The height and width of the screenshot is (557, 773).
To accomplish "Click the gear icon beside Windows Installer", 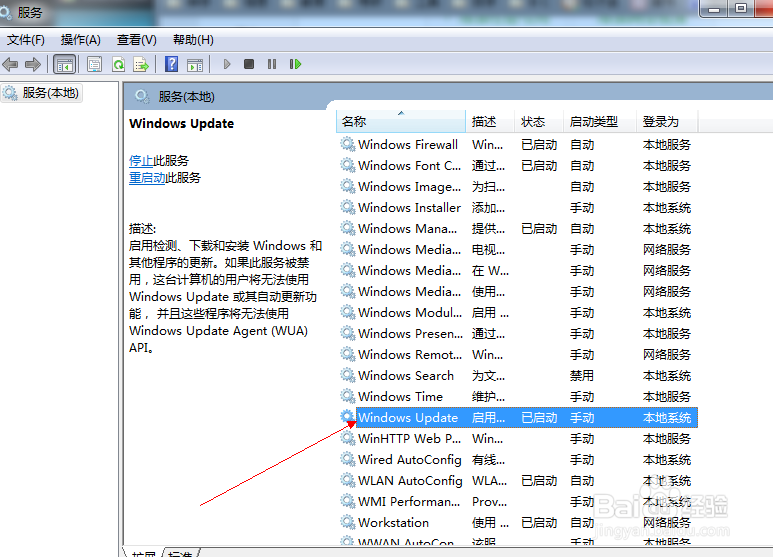I will [x=348, y=208].
